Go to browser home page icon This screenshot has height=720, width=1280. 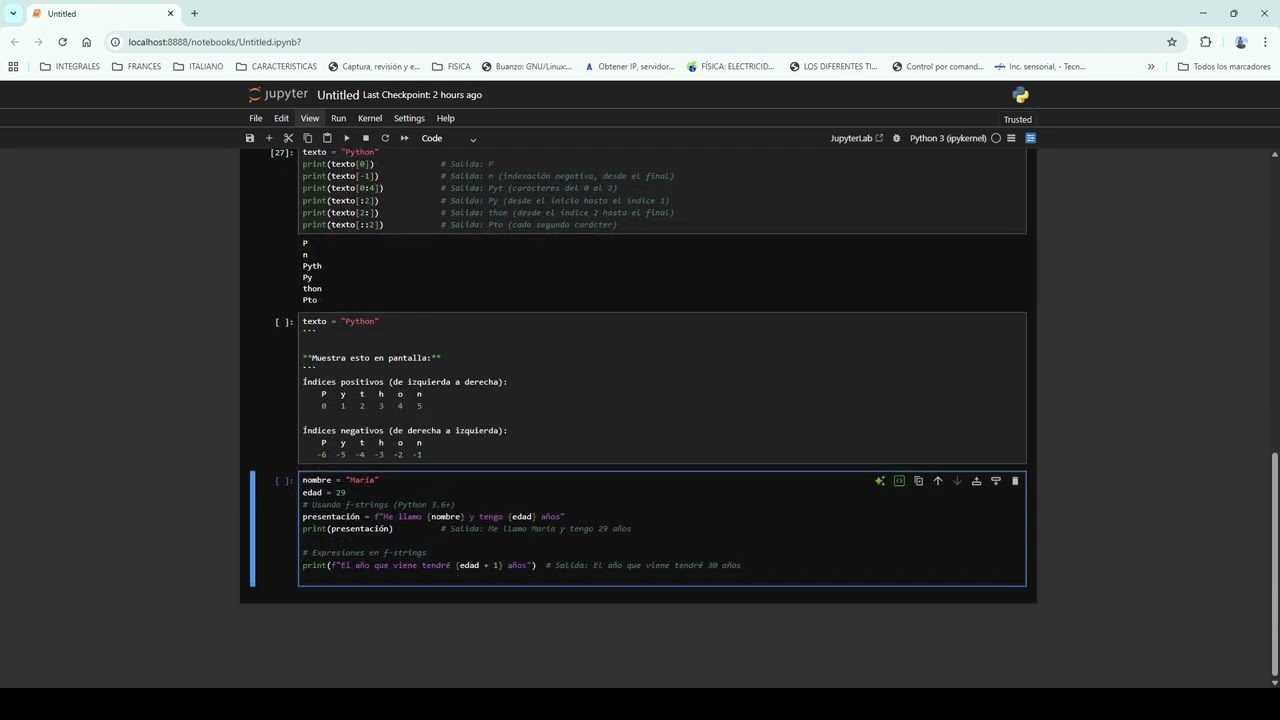pyautogui.click(x=86, y=42)
